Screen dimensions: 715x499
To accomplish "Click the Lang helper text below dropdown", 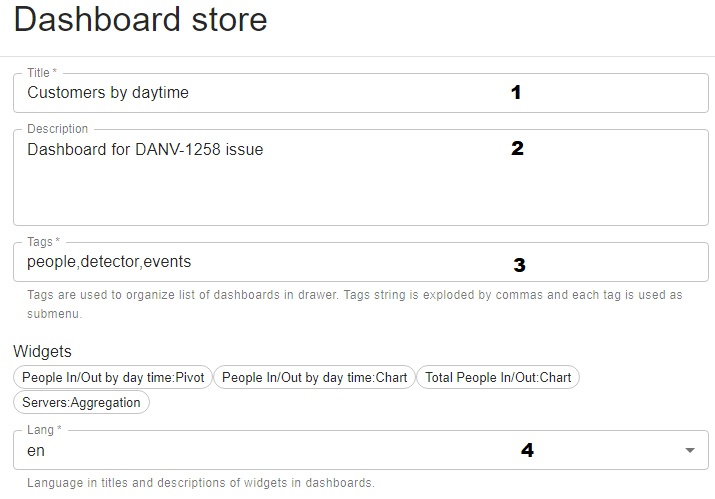I will coord(200,483).
